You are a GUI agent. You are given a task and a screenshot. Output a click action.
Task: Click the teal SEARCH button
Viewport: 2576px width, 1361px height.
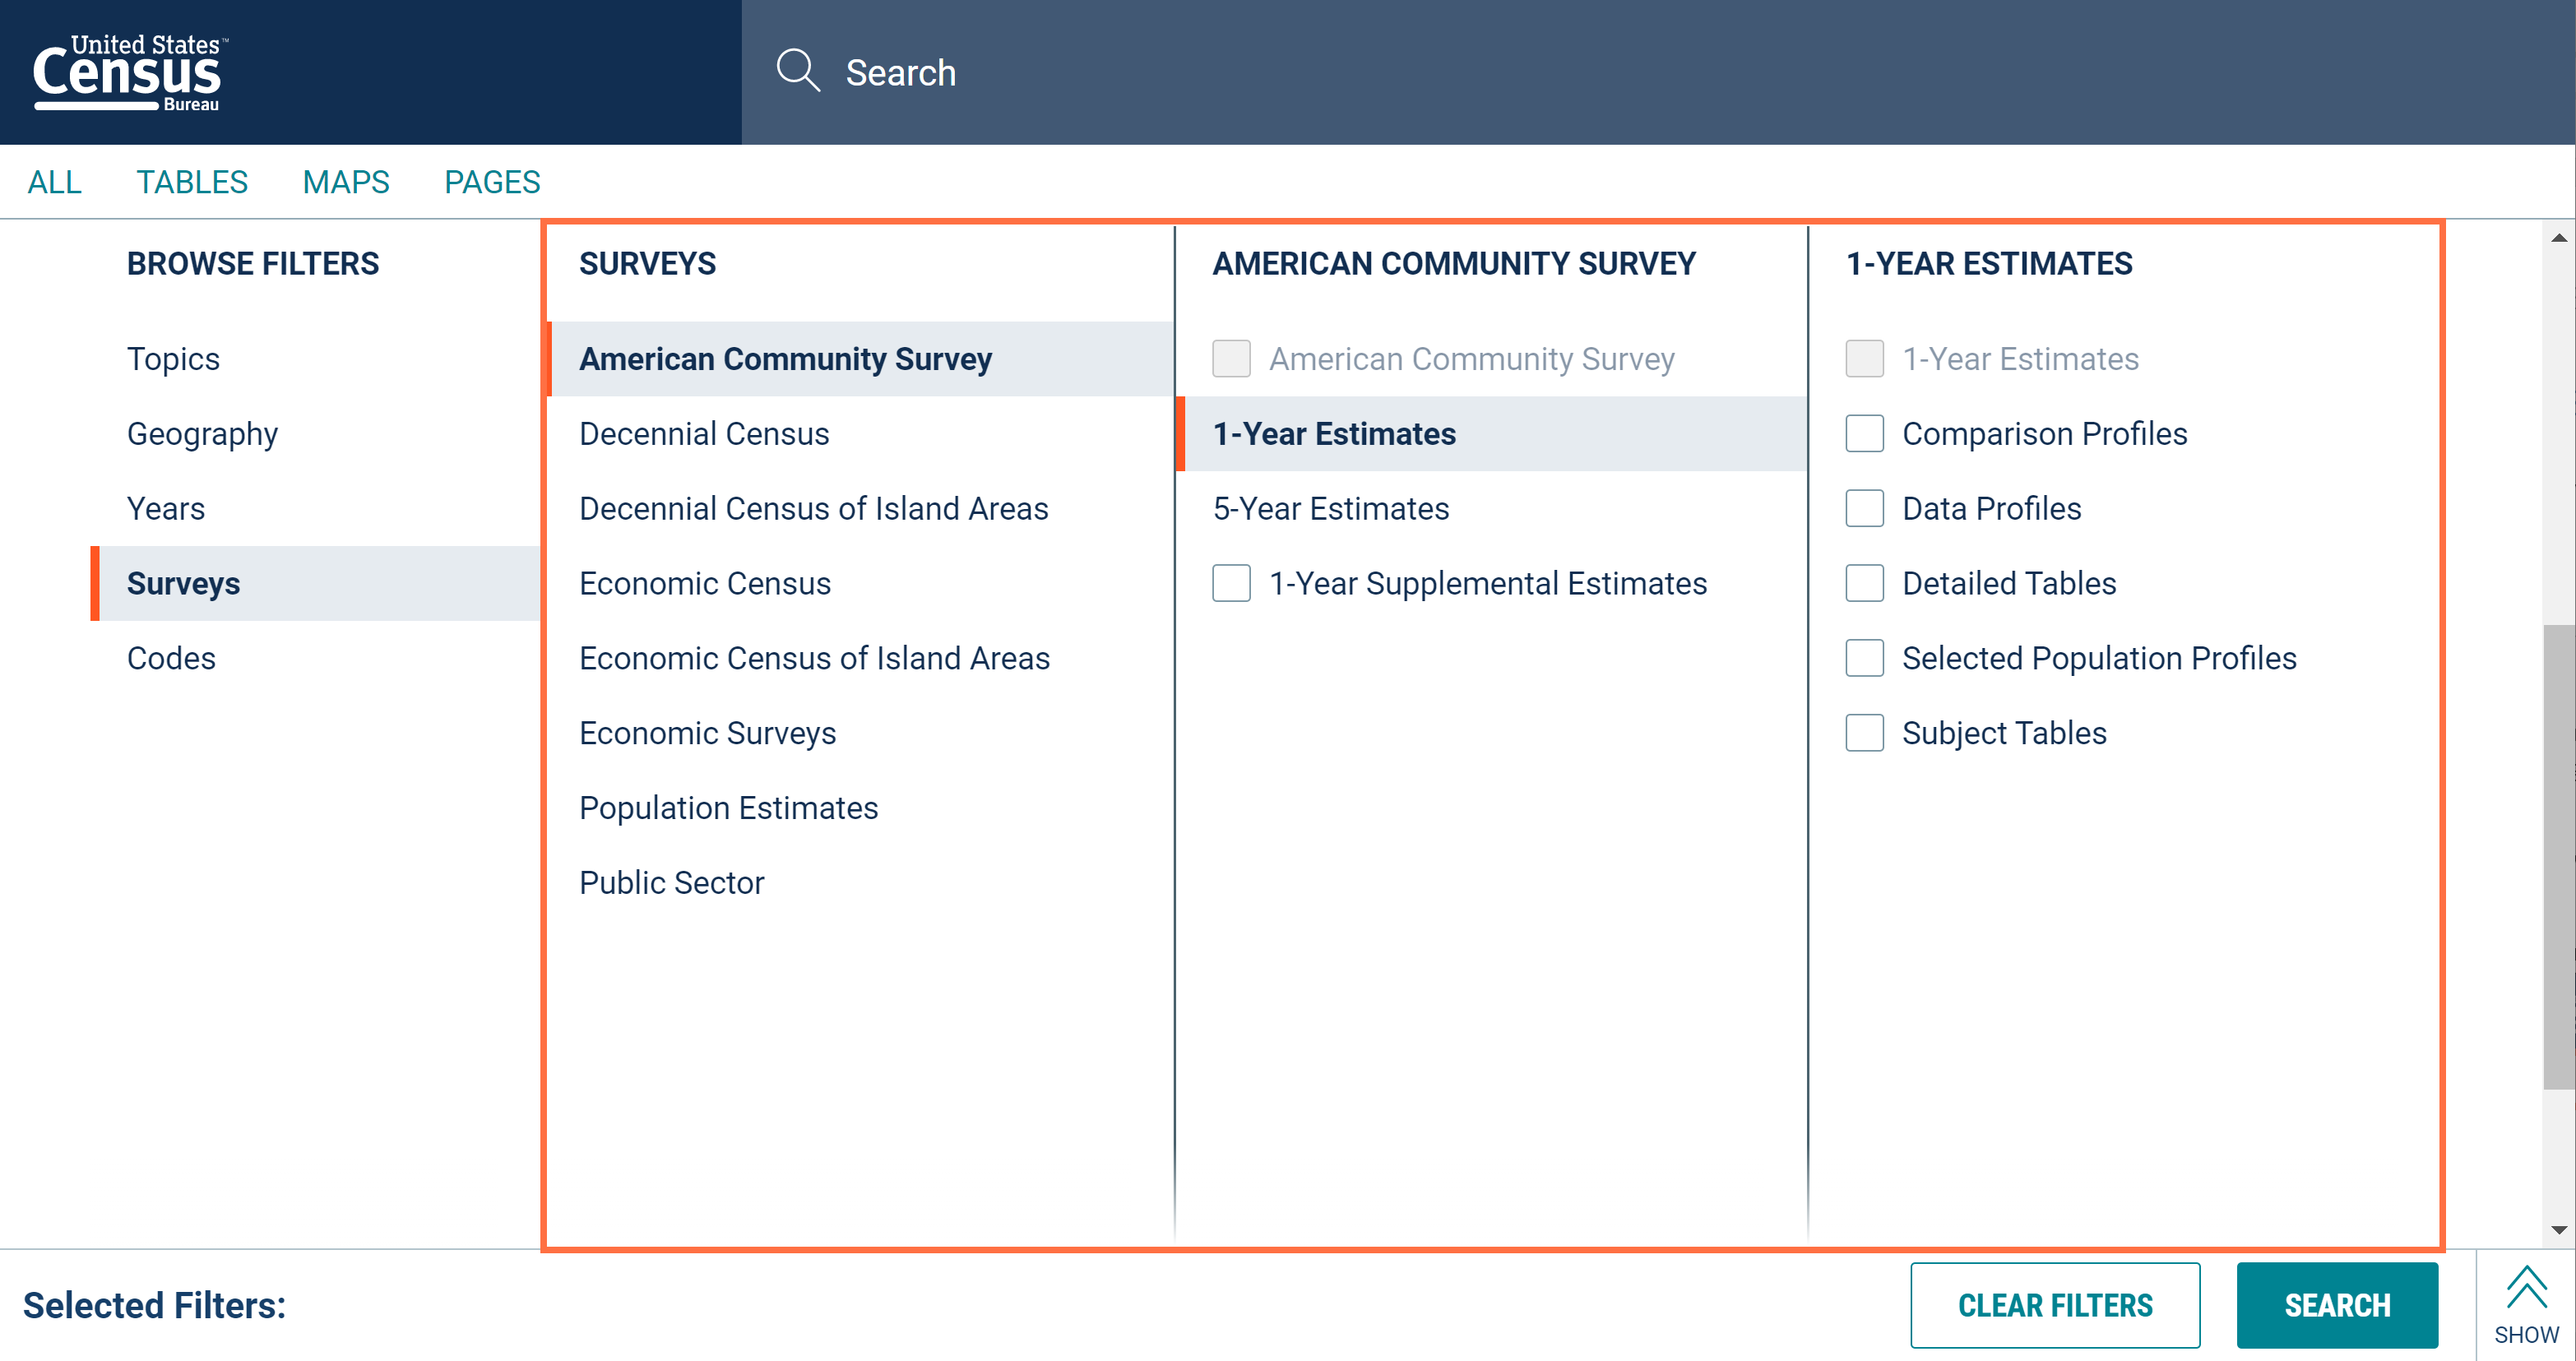point(2337,1305)
